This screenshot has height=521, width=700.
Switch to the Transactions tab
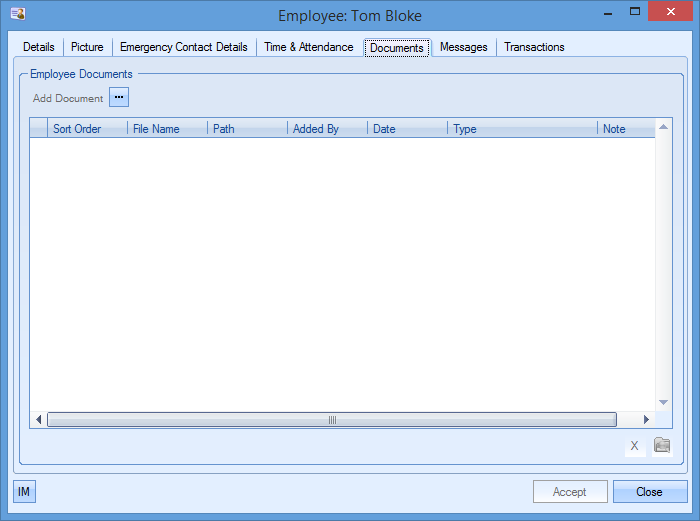coord(534,47)
